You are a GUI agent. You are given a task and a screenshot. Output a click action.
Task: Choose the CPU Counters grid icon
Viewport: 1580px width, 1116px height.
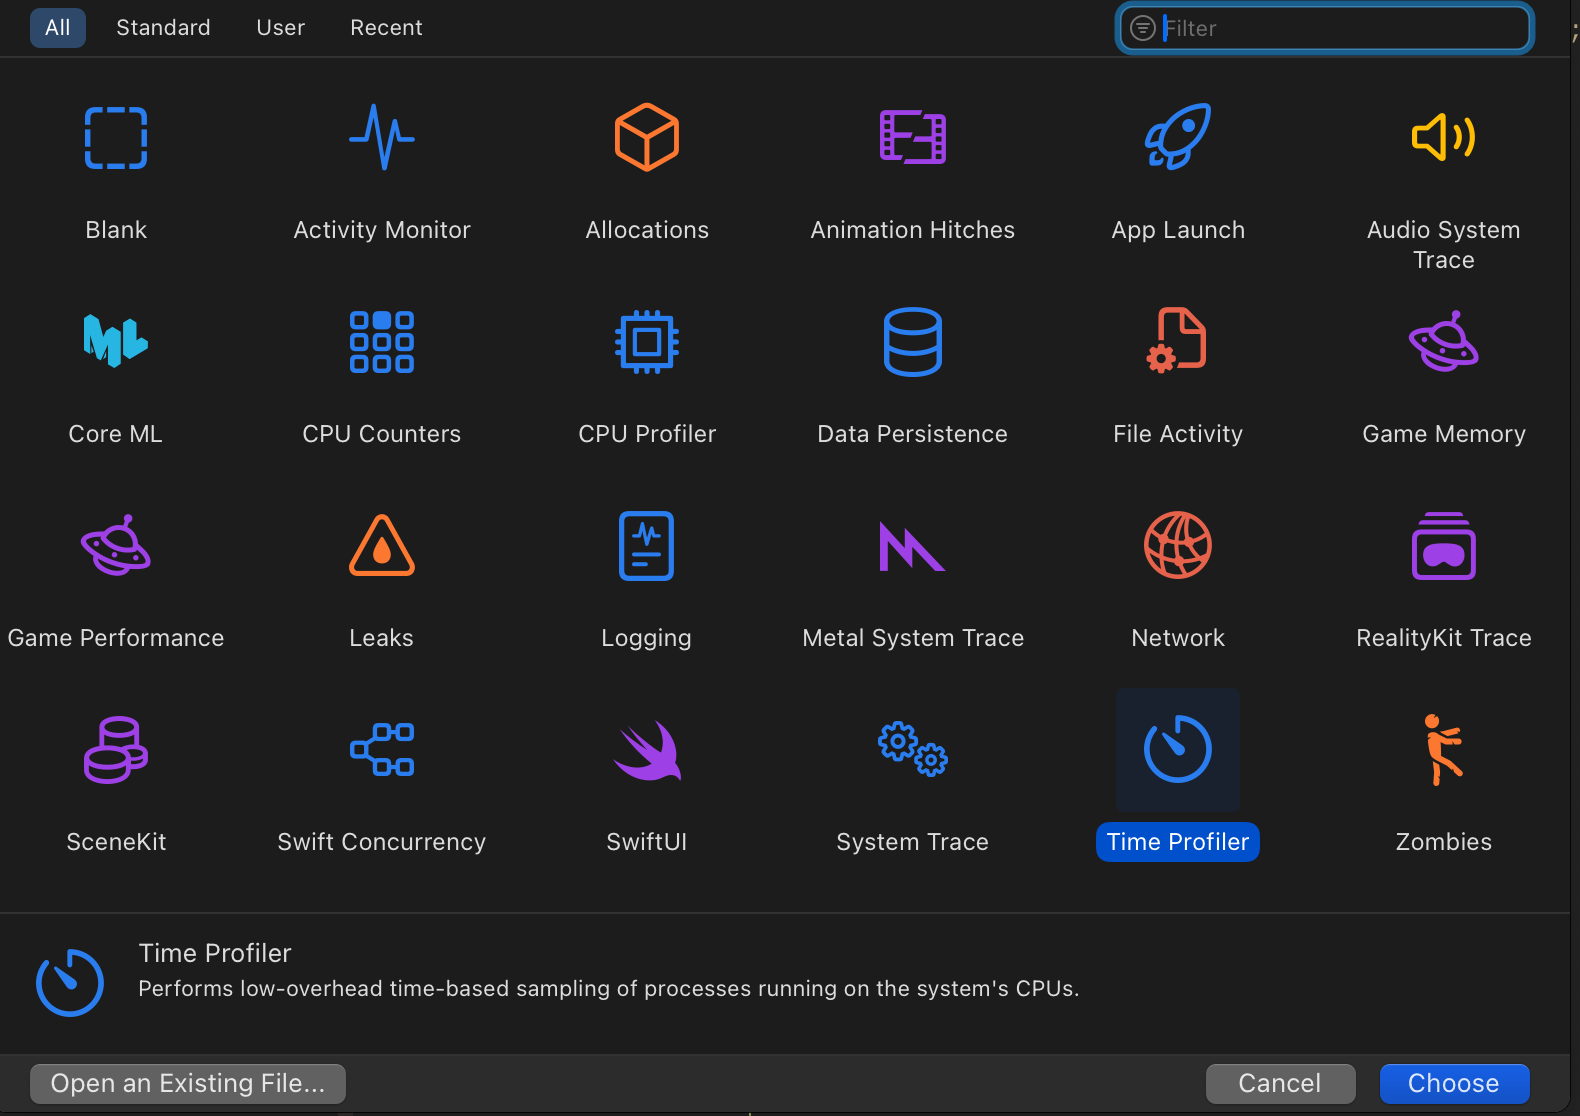click(x=381, y=341)
